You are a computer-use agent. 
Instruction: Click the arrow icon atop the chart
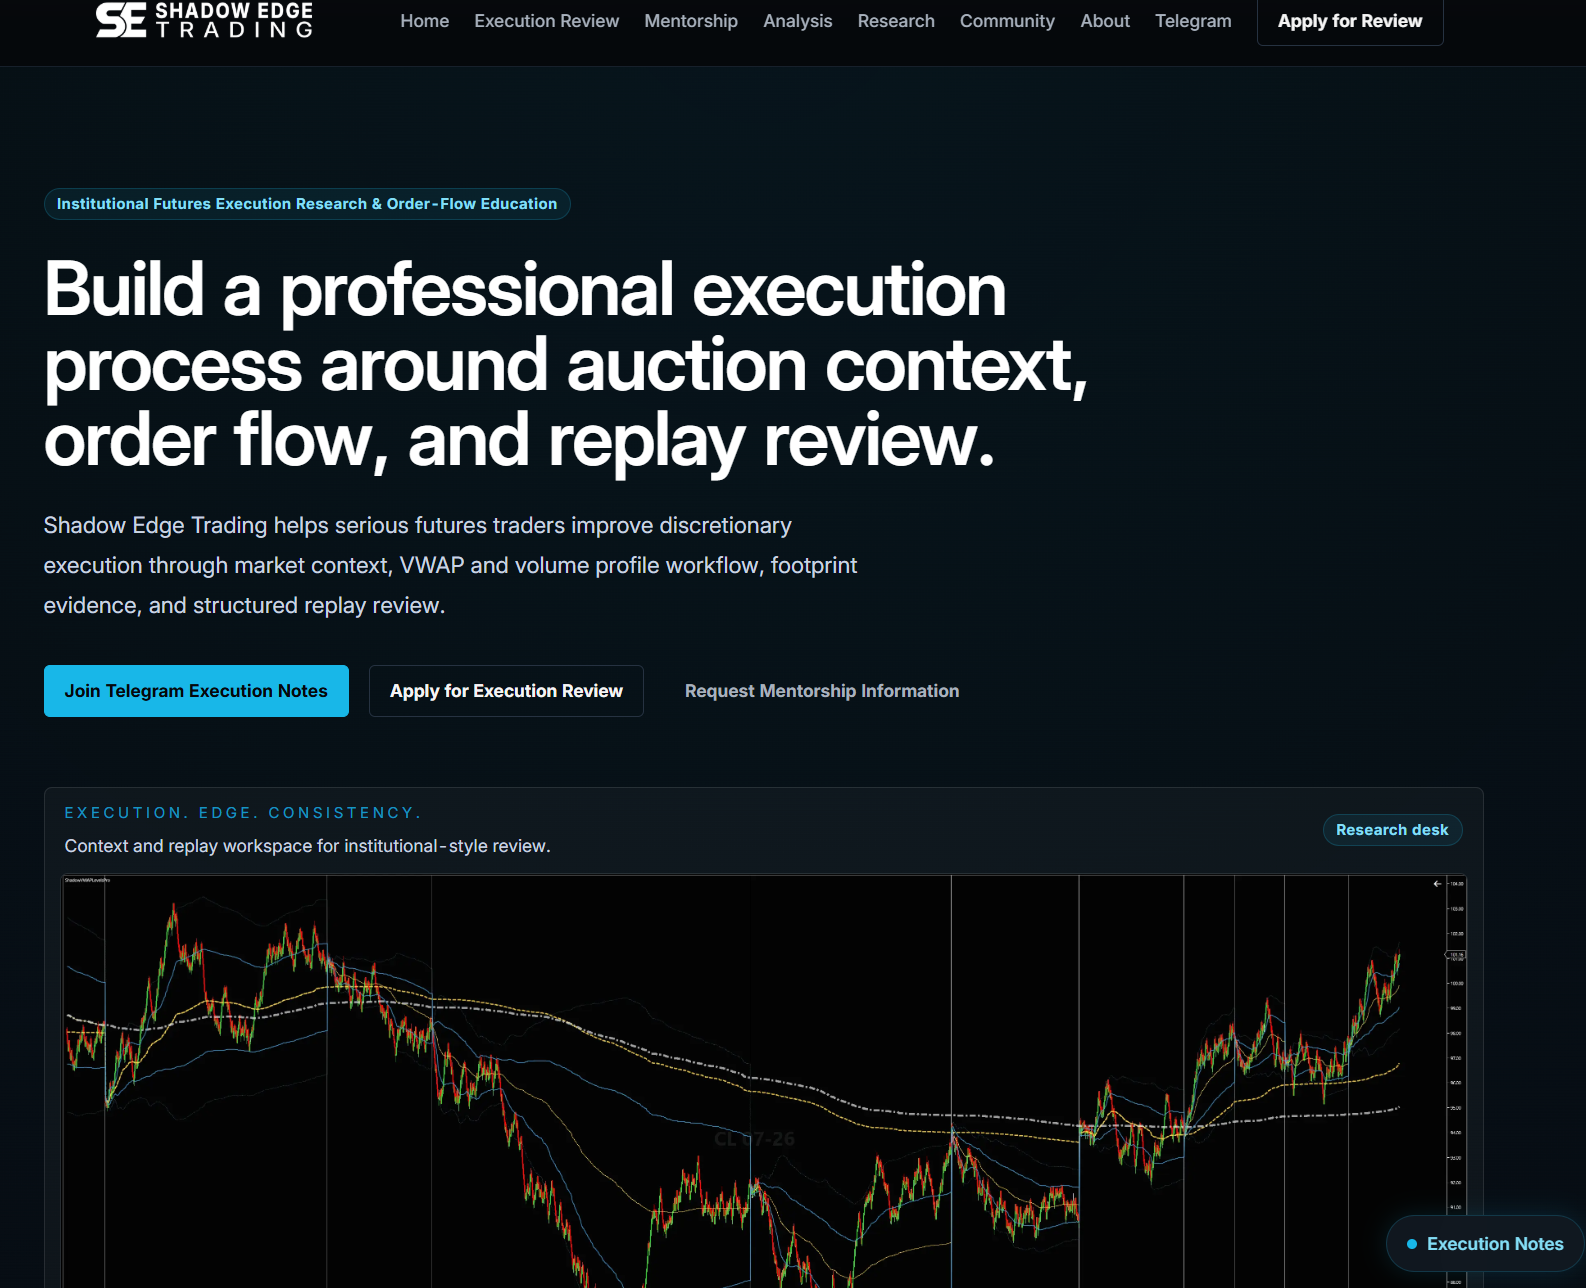[x=1437, y=884]
